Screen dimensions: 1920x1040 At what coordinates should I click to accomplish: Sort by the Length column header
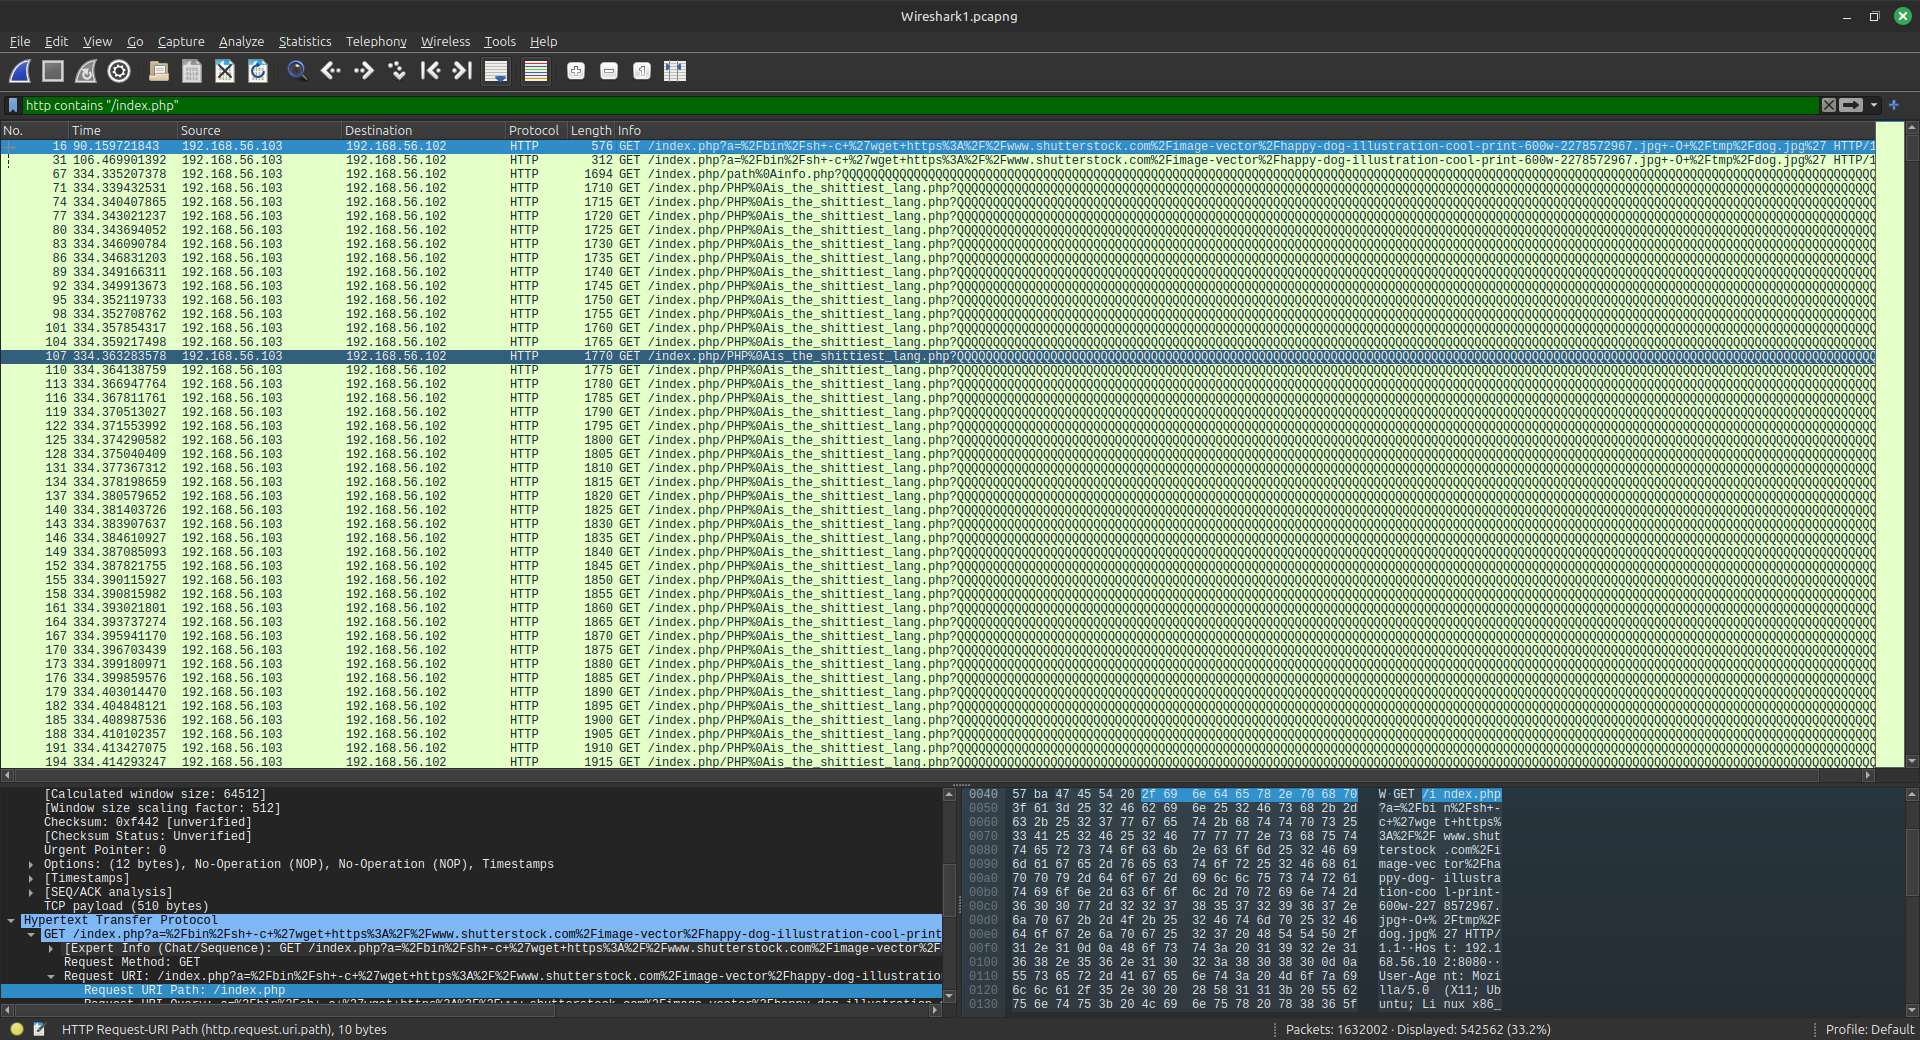click(591, 130)
